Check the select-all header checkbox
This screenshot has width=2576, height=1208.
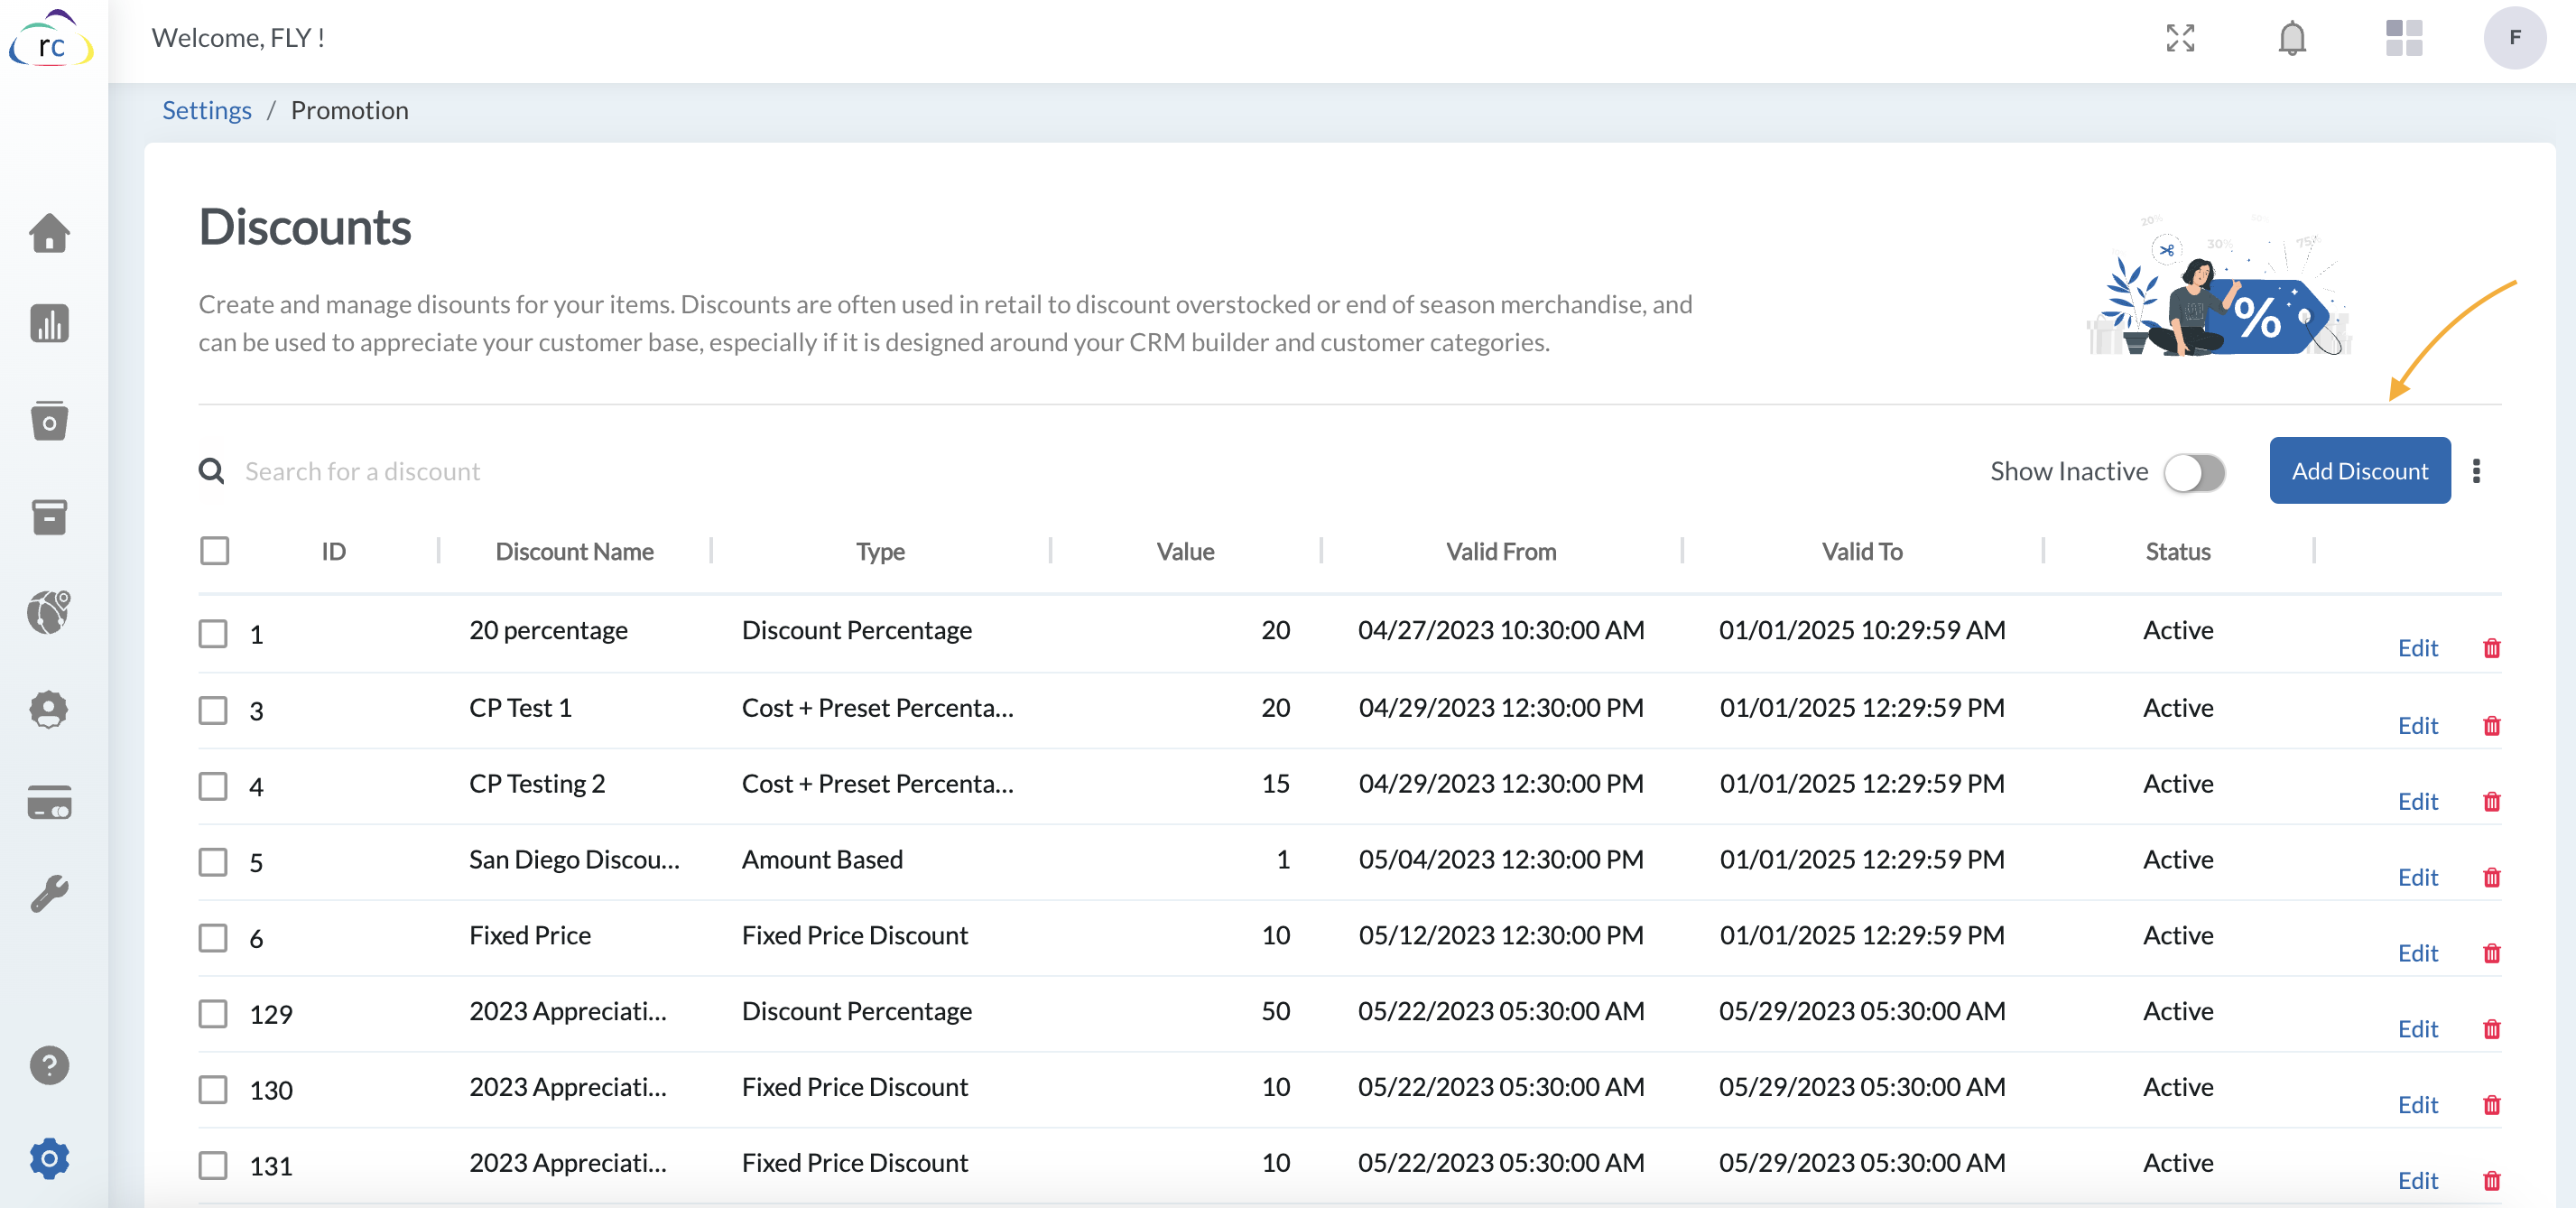point(214,551)
